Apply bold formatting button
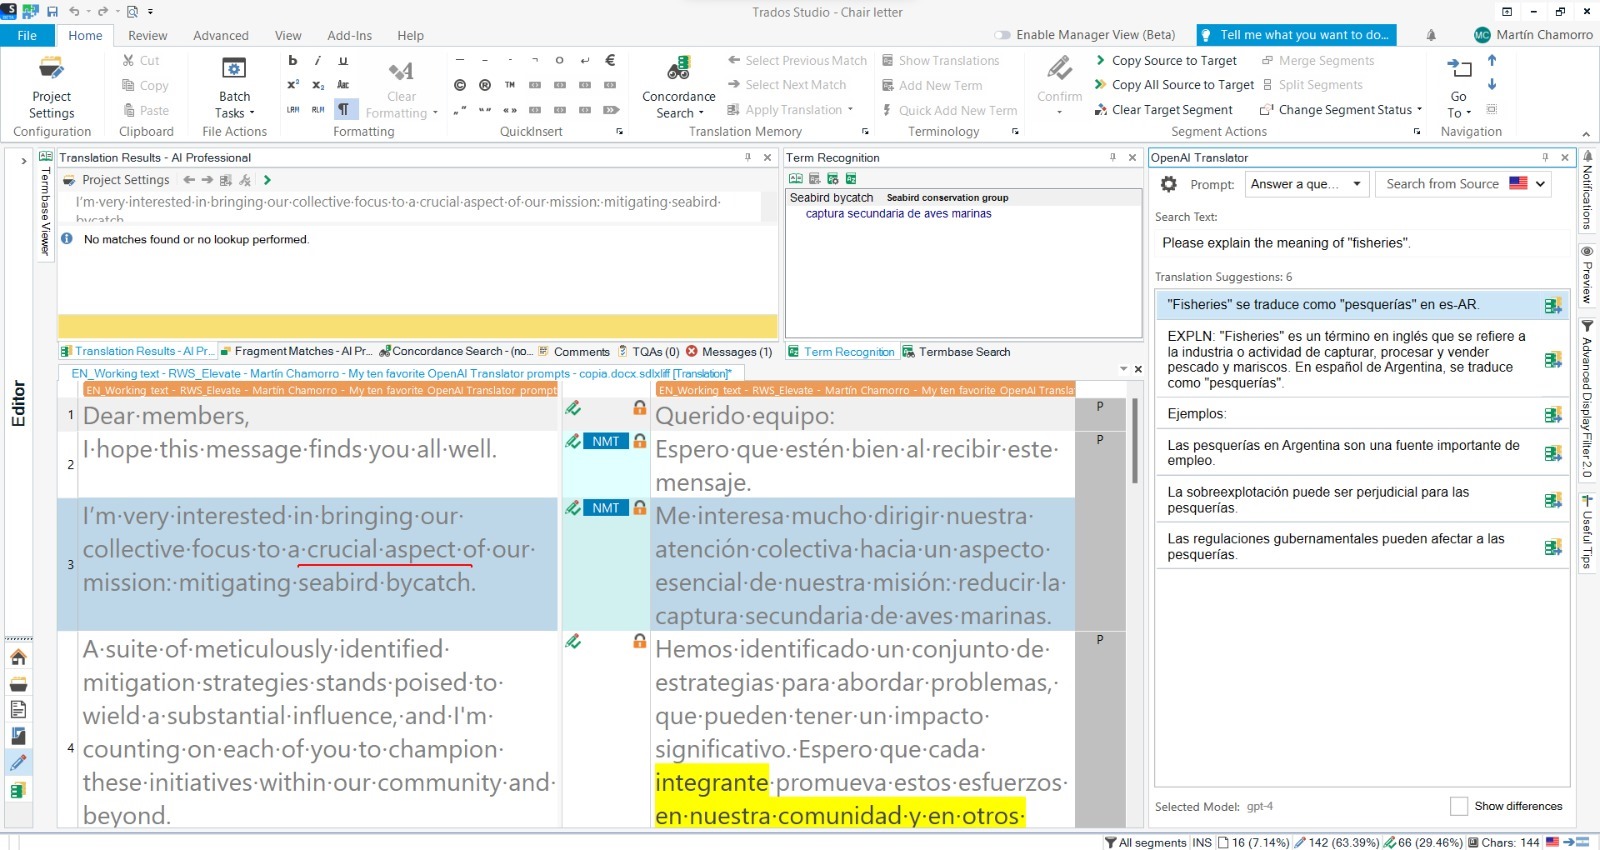This screenshot has height=850, width=1600. point(293,61)
